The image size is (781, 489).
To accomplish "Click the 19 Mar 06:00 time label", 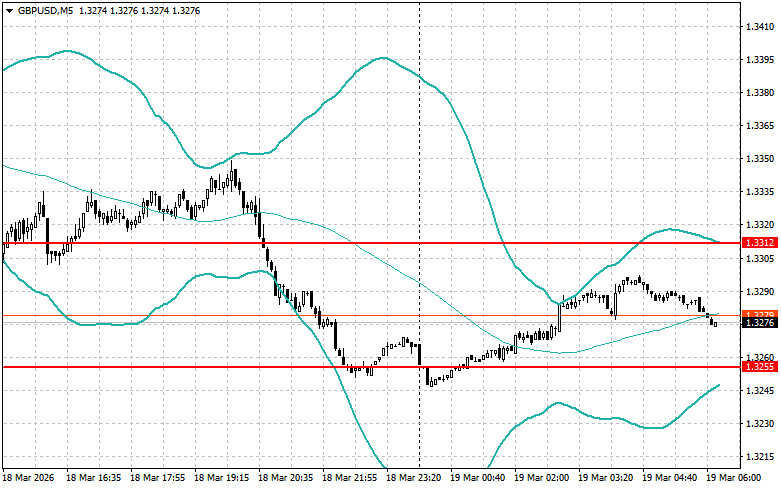I will coord(733,478).
